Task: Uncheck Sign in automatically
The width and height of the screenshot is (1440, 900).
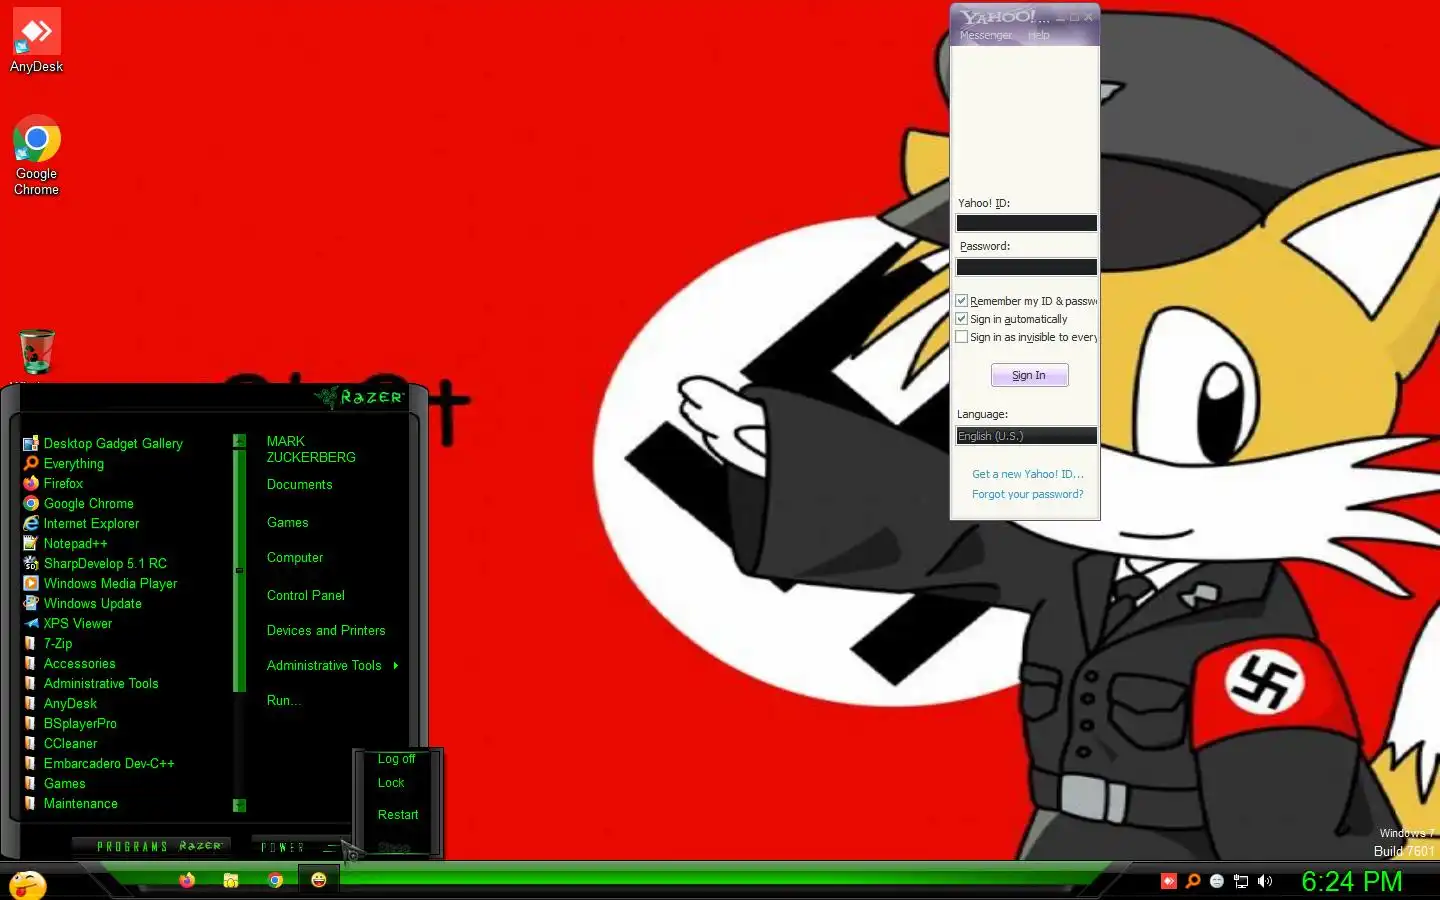Action: pos(961,318)
